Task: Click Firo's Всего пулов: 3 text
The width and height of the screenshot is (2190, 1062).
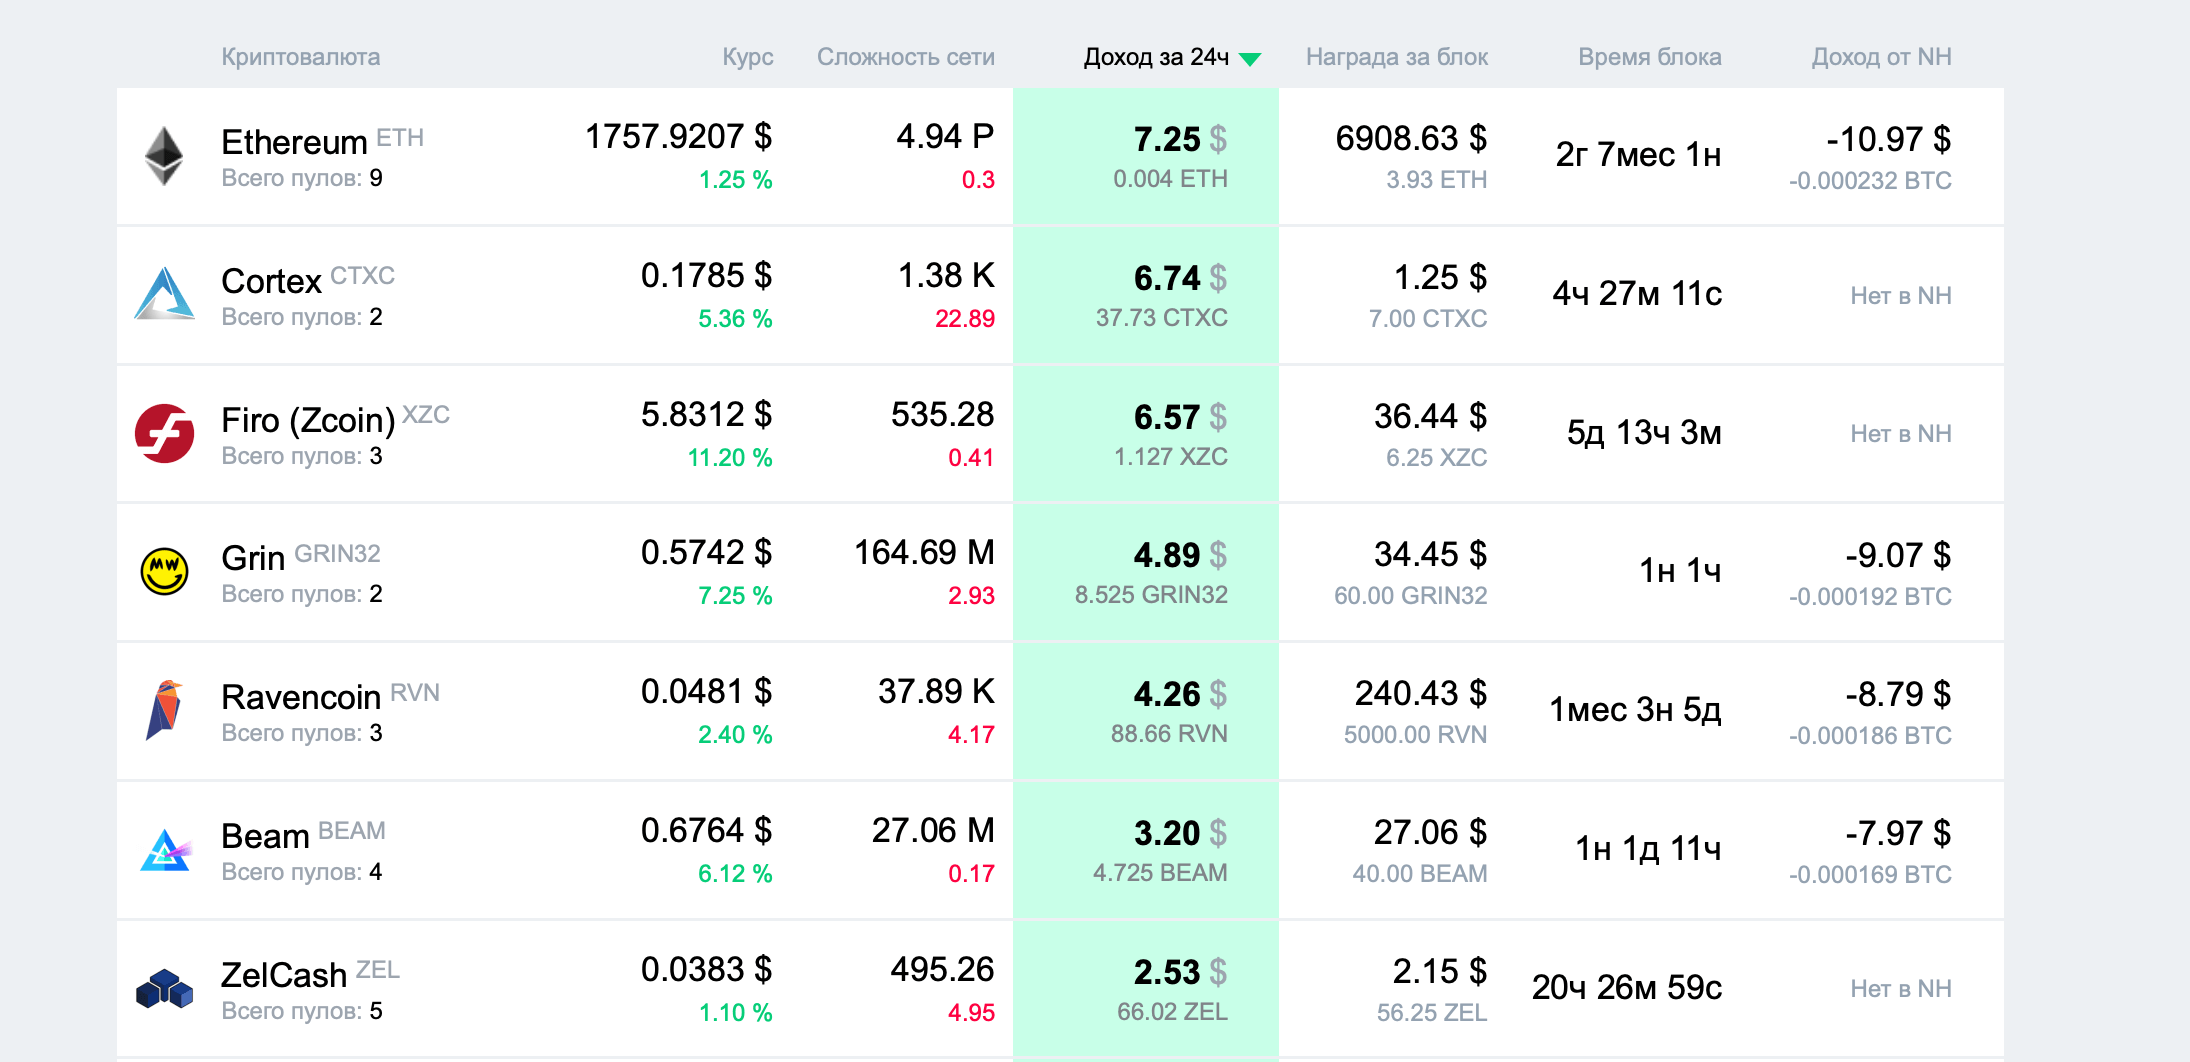Action: [x=302, y=456]
